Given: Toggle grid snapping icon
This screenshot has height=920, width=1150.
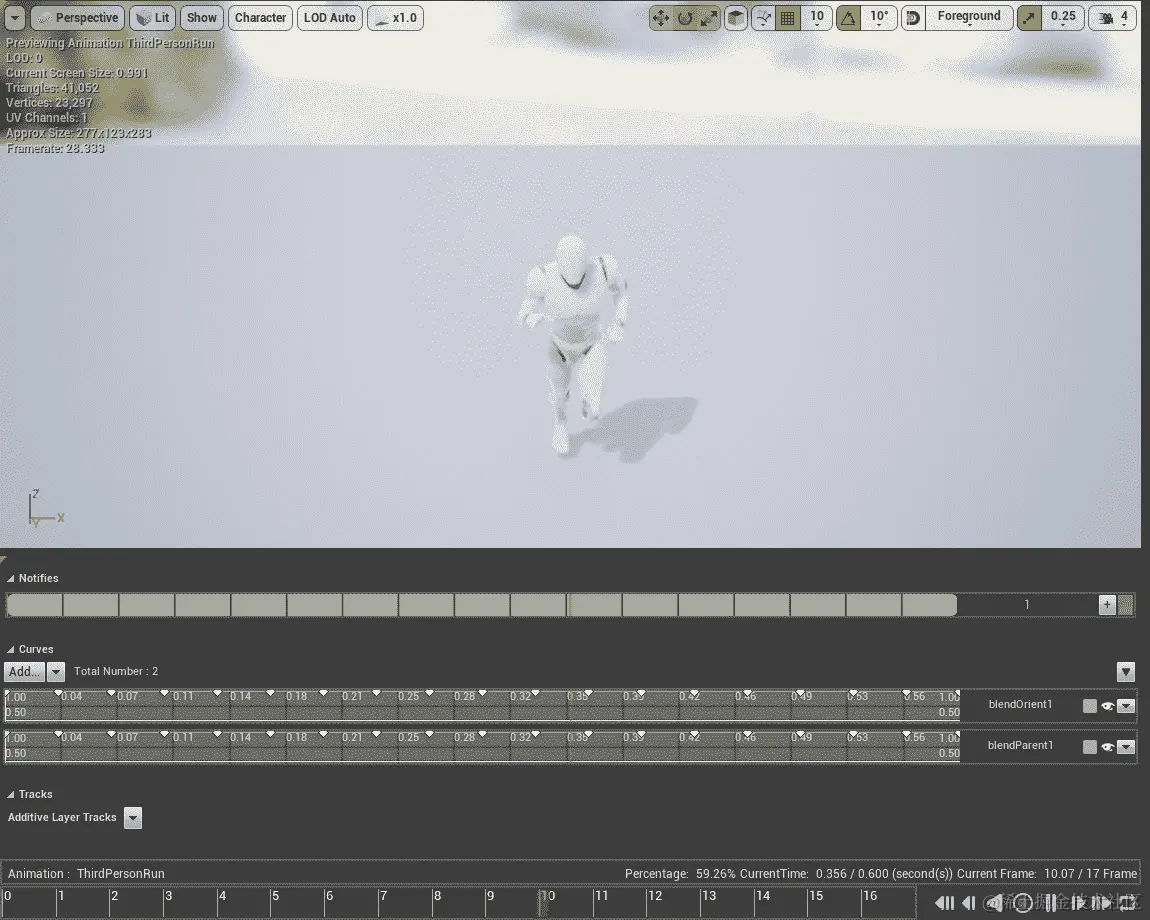Looking at the screenshot, I should [x=788, y=18].
